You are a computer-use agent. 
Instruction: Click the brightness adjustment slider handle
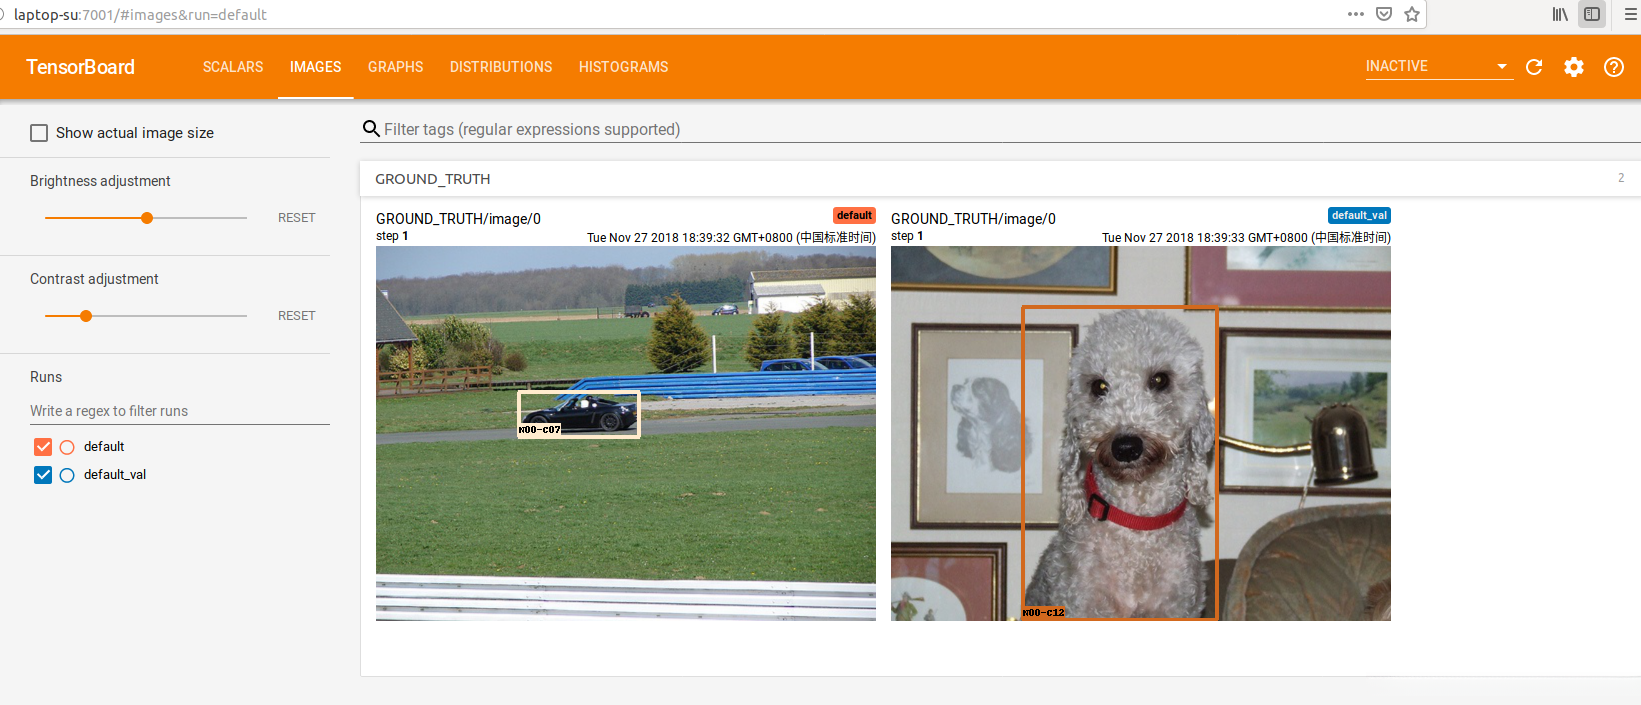[x=147, y=218]
